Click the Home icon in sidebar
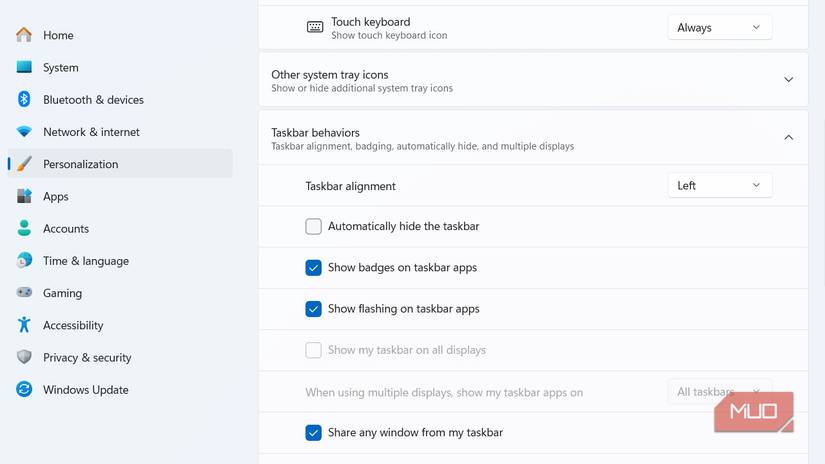Viewport: 825px width, 464px height. (24, 35)
